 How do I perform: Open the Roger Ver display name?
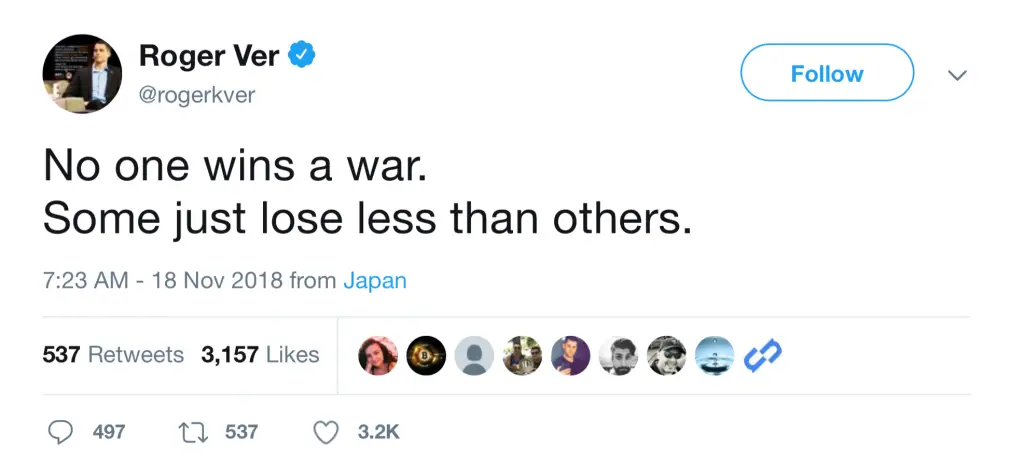point(208,56)
